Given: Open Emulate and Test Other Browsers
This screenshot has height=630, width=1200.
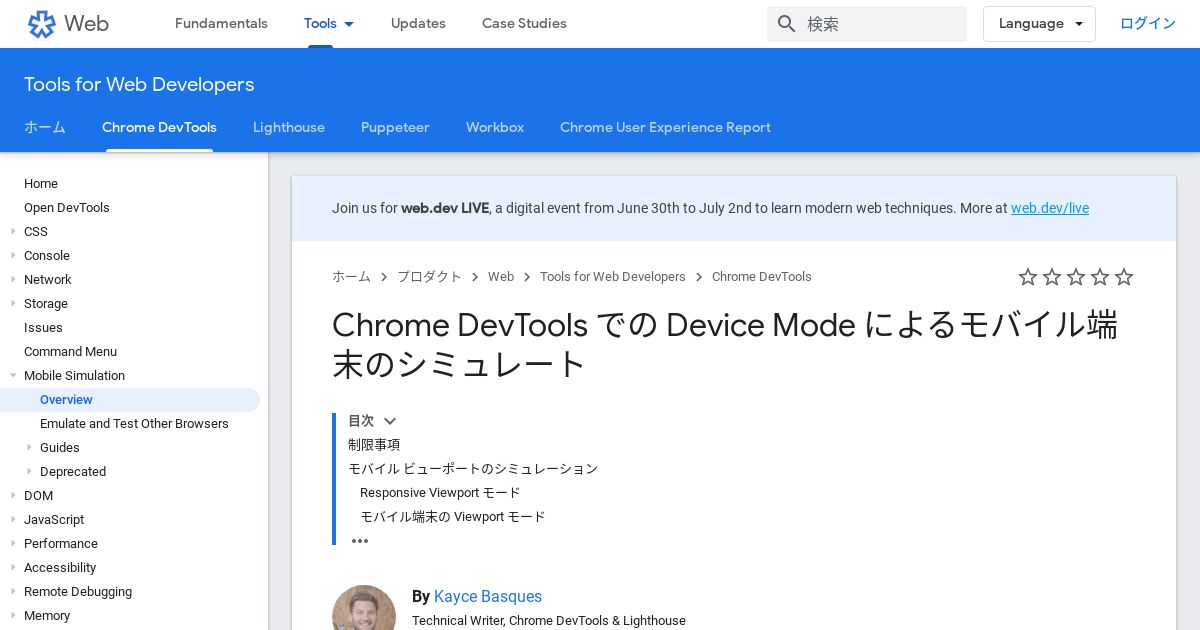Looking at the screenshot, I should 134,424.
